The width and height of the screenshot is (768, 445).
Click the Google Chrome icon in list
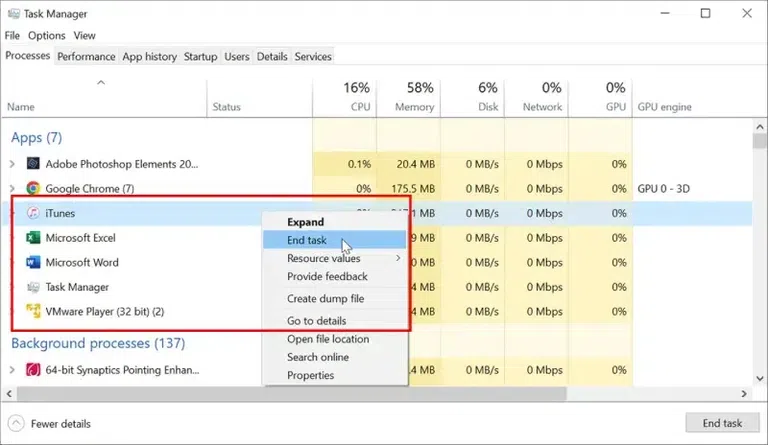click(x=33, y=188)
